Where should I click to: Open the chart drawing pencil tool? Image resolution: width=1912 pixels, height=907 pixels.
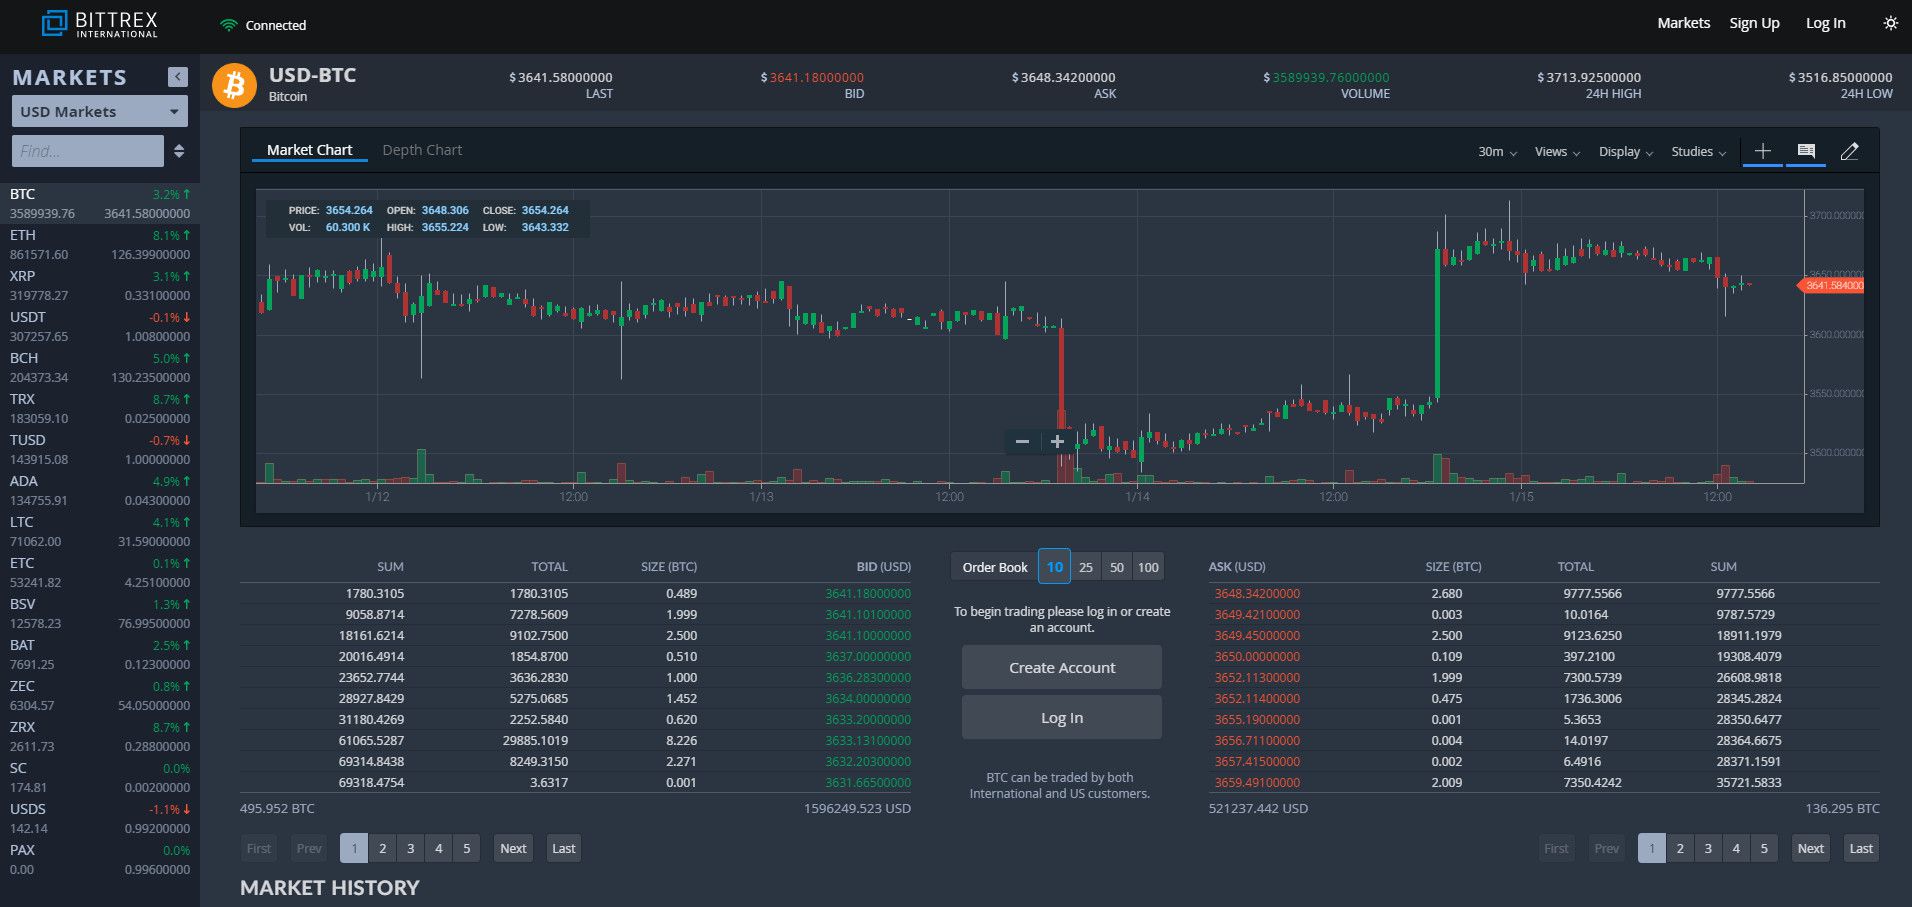[x=1849, y=151]
